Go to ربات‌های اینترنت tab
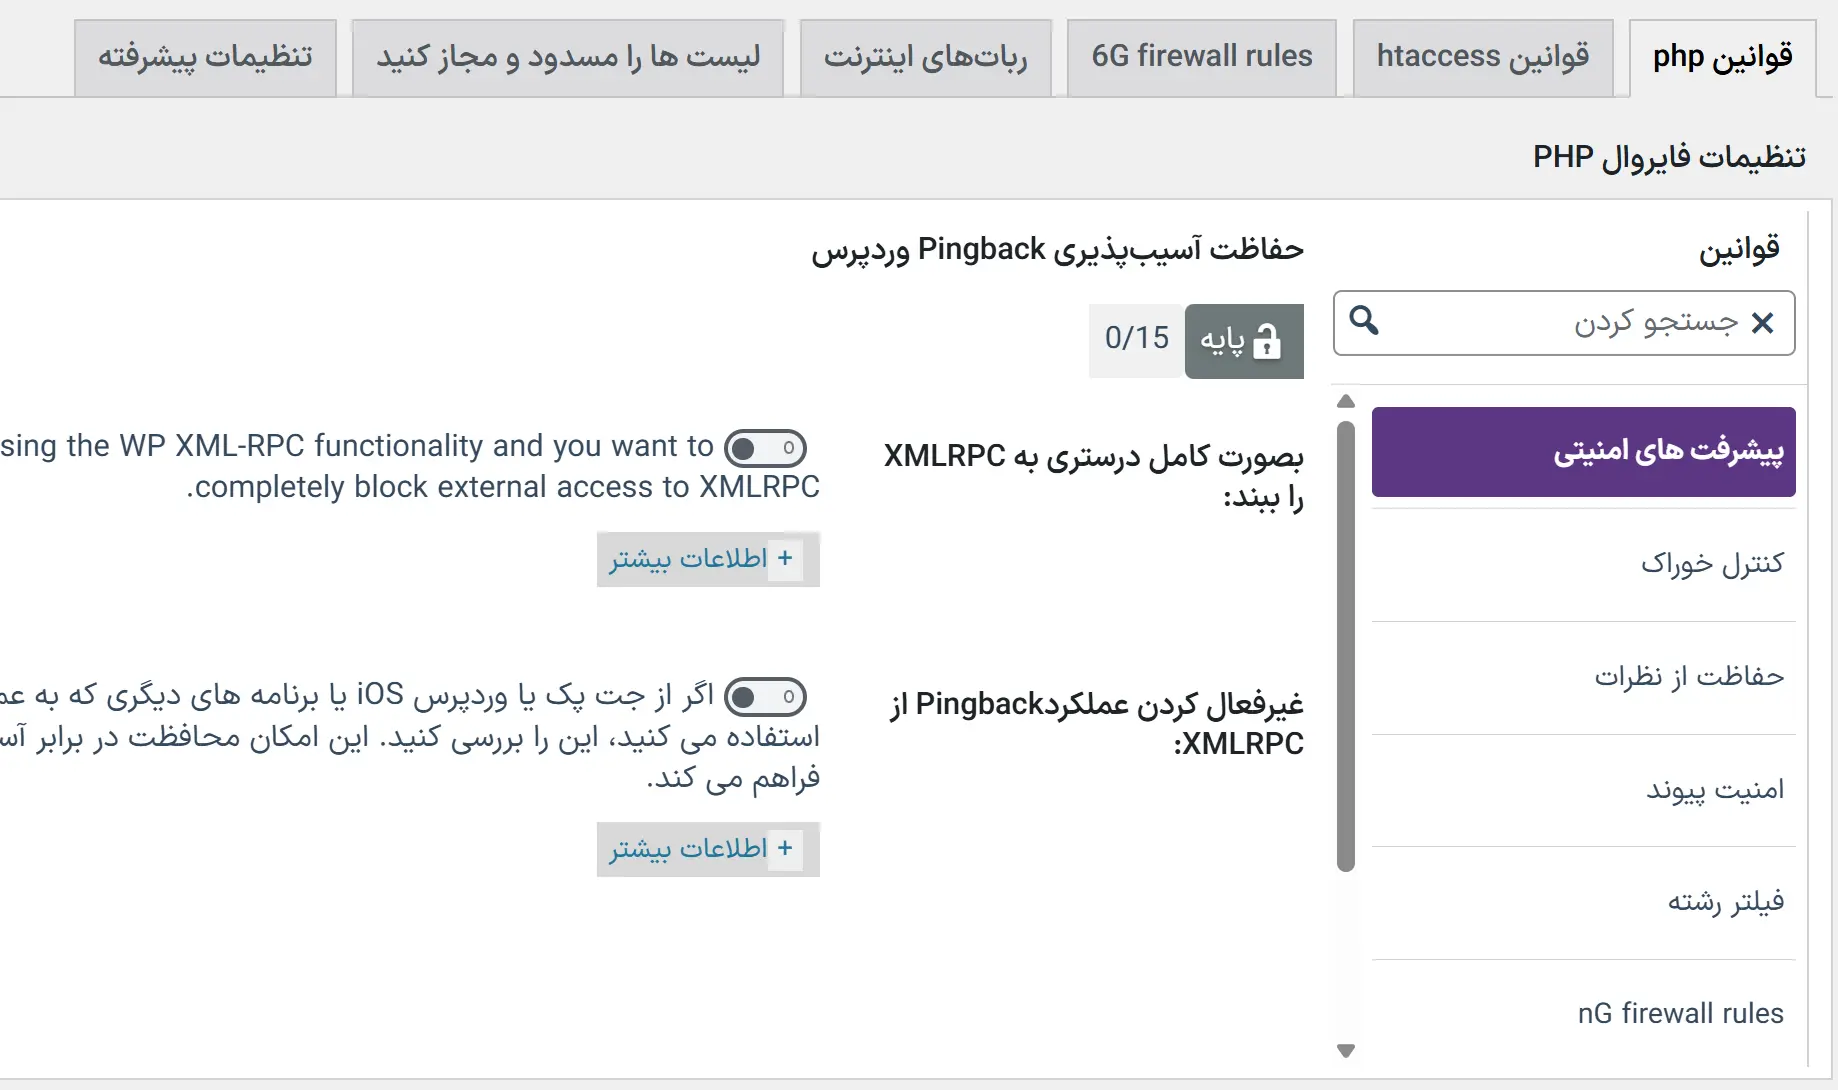1838x1090 pixels. [x=925, y=57]
